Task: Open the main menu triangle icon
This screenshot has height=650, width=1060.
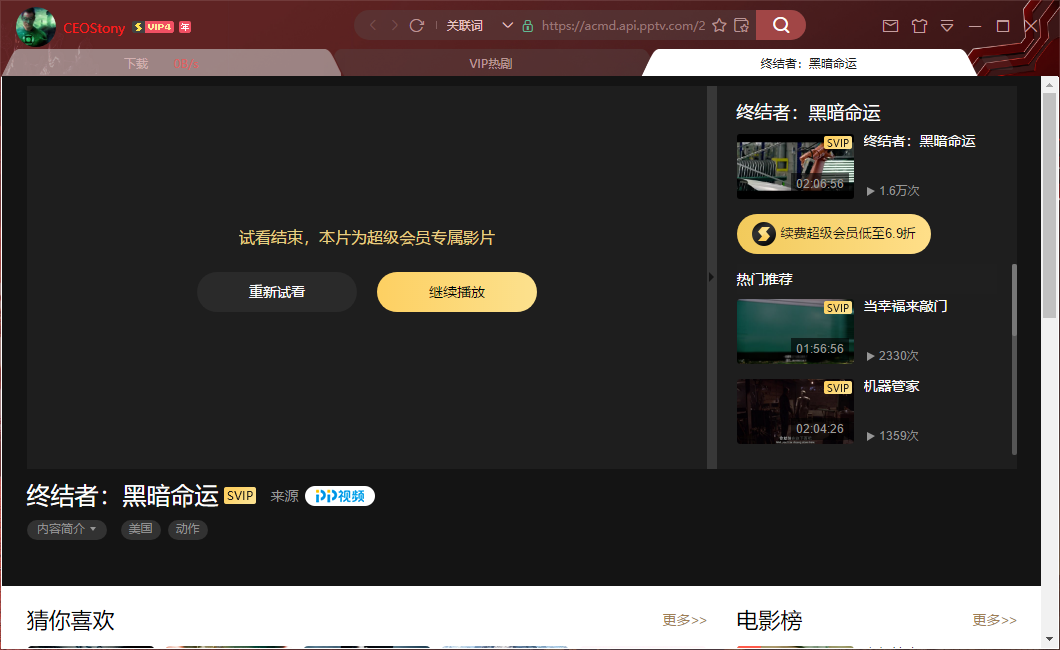Action: point(947,26)
